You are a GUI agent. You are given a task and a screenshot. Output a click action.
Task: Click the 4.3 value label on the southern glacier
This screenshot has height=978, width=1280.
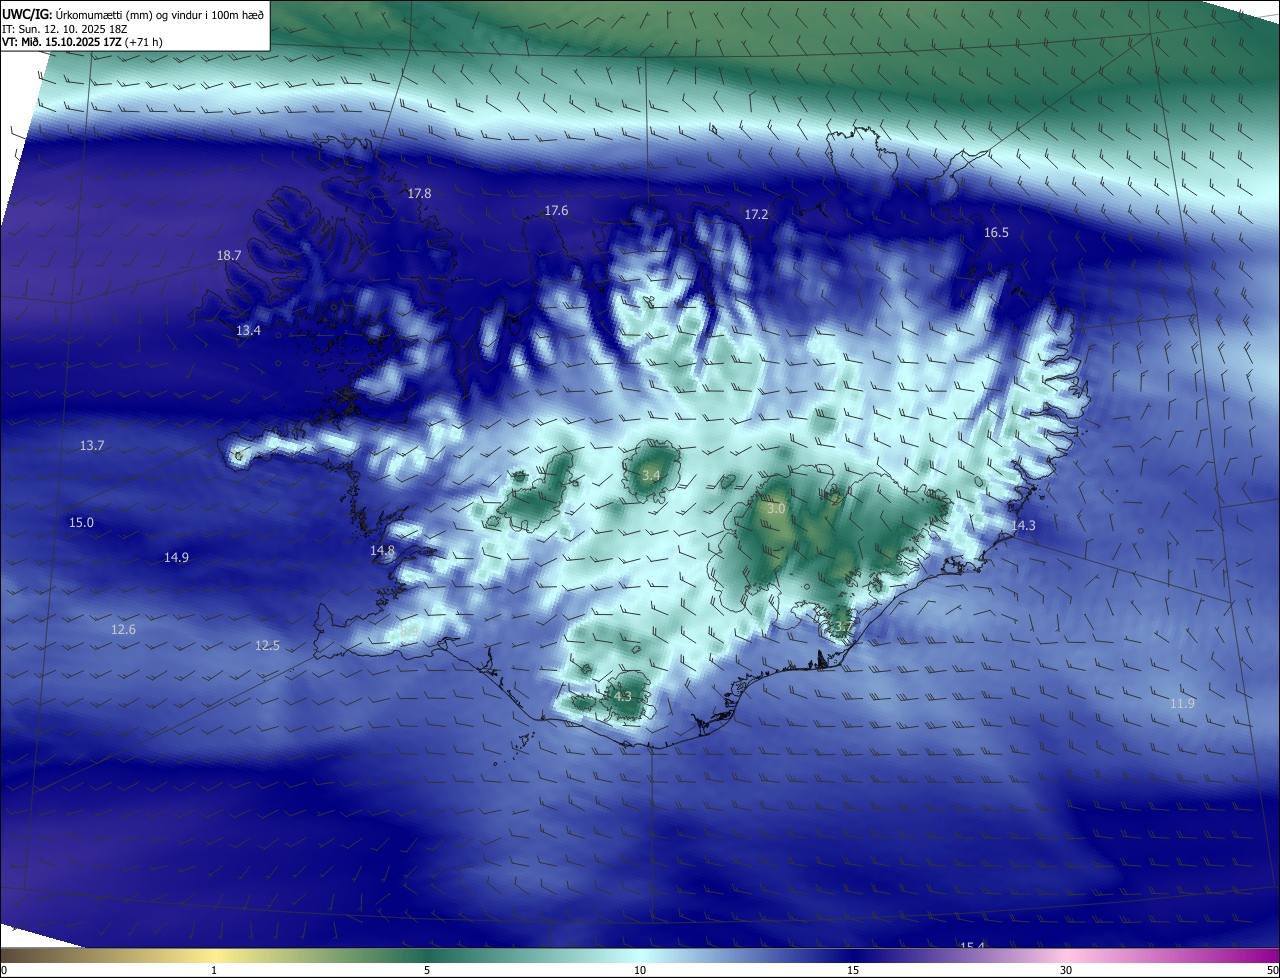(x=622, y=696)
